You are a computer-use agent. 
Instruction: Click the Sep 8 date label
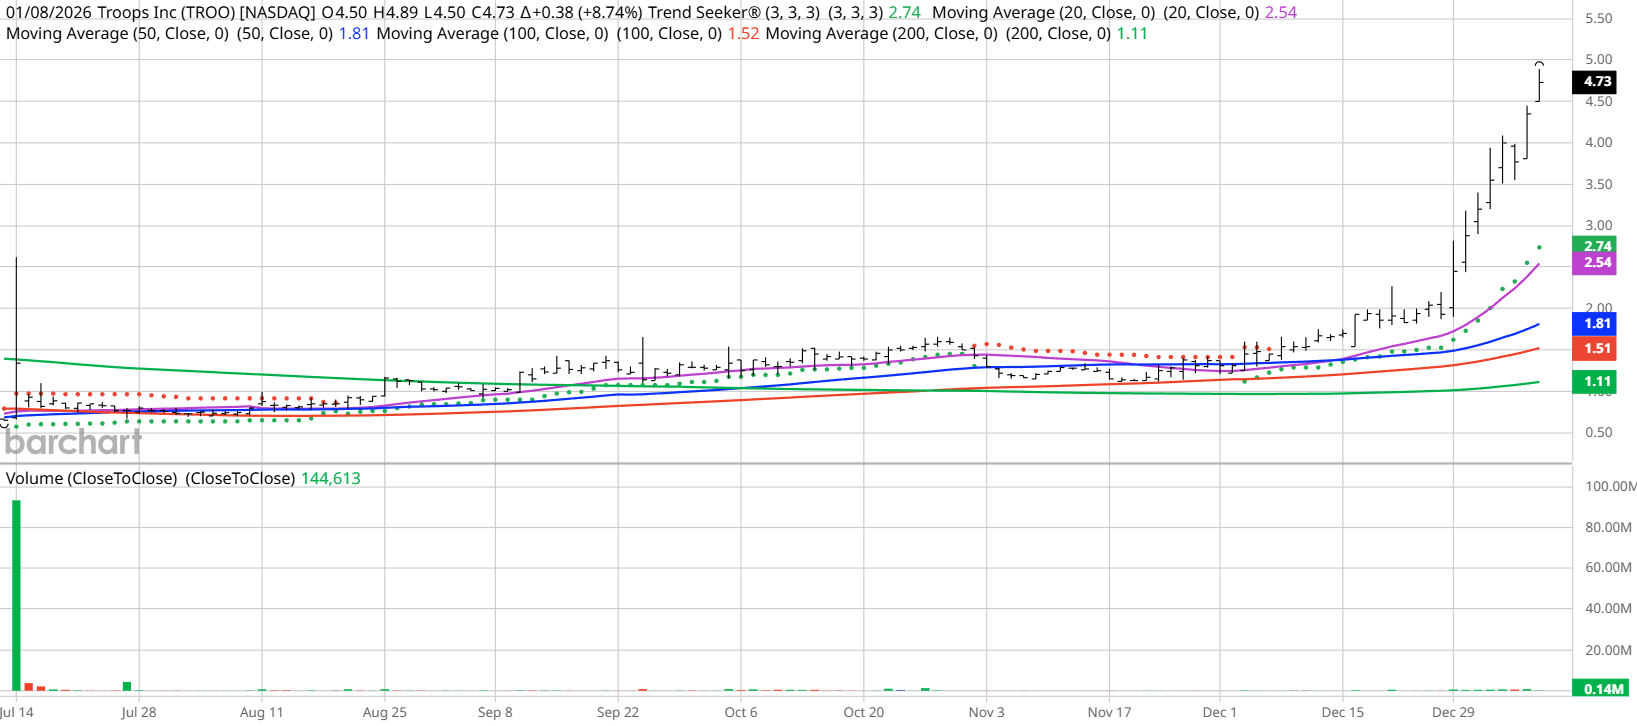click(495, 713)
